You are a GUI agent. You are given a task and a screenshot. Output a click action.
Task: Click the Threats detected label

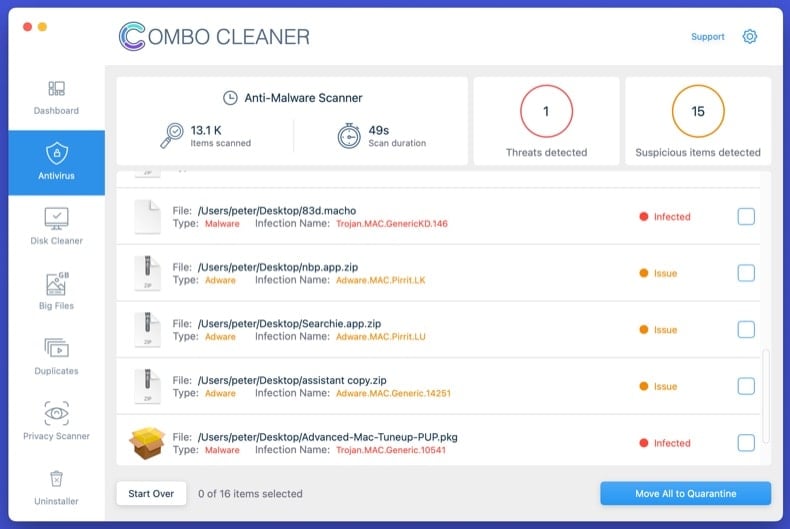click(547, 152)
